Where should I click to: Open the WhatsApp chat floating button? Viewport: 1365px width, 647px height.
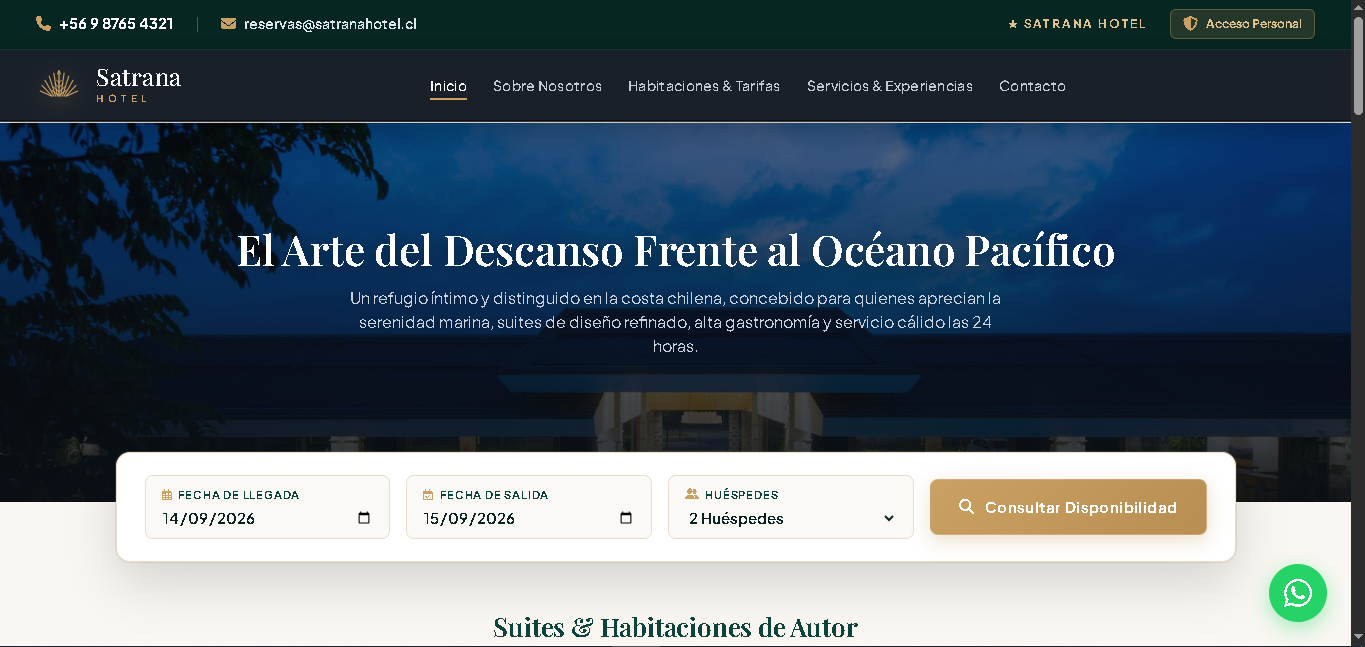click(1297, 593)
